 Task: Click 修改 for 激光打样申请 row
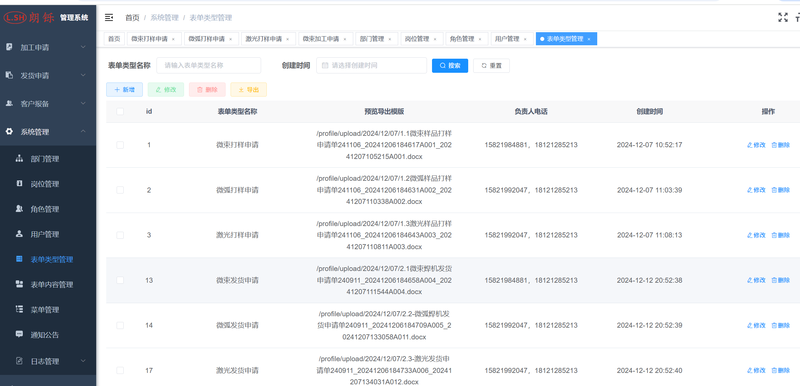[756, 235]
